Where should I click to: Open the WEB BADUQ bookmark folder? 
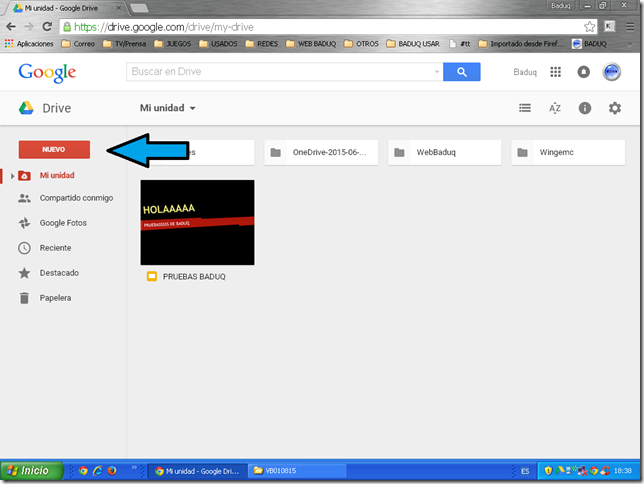311,44
